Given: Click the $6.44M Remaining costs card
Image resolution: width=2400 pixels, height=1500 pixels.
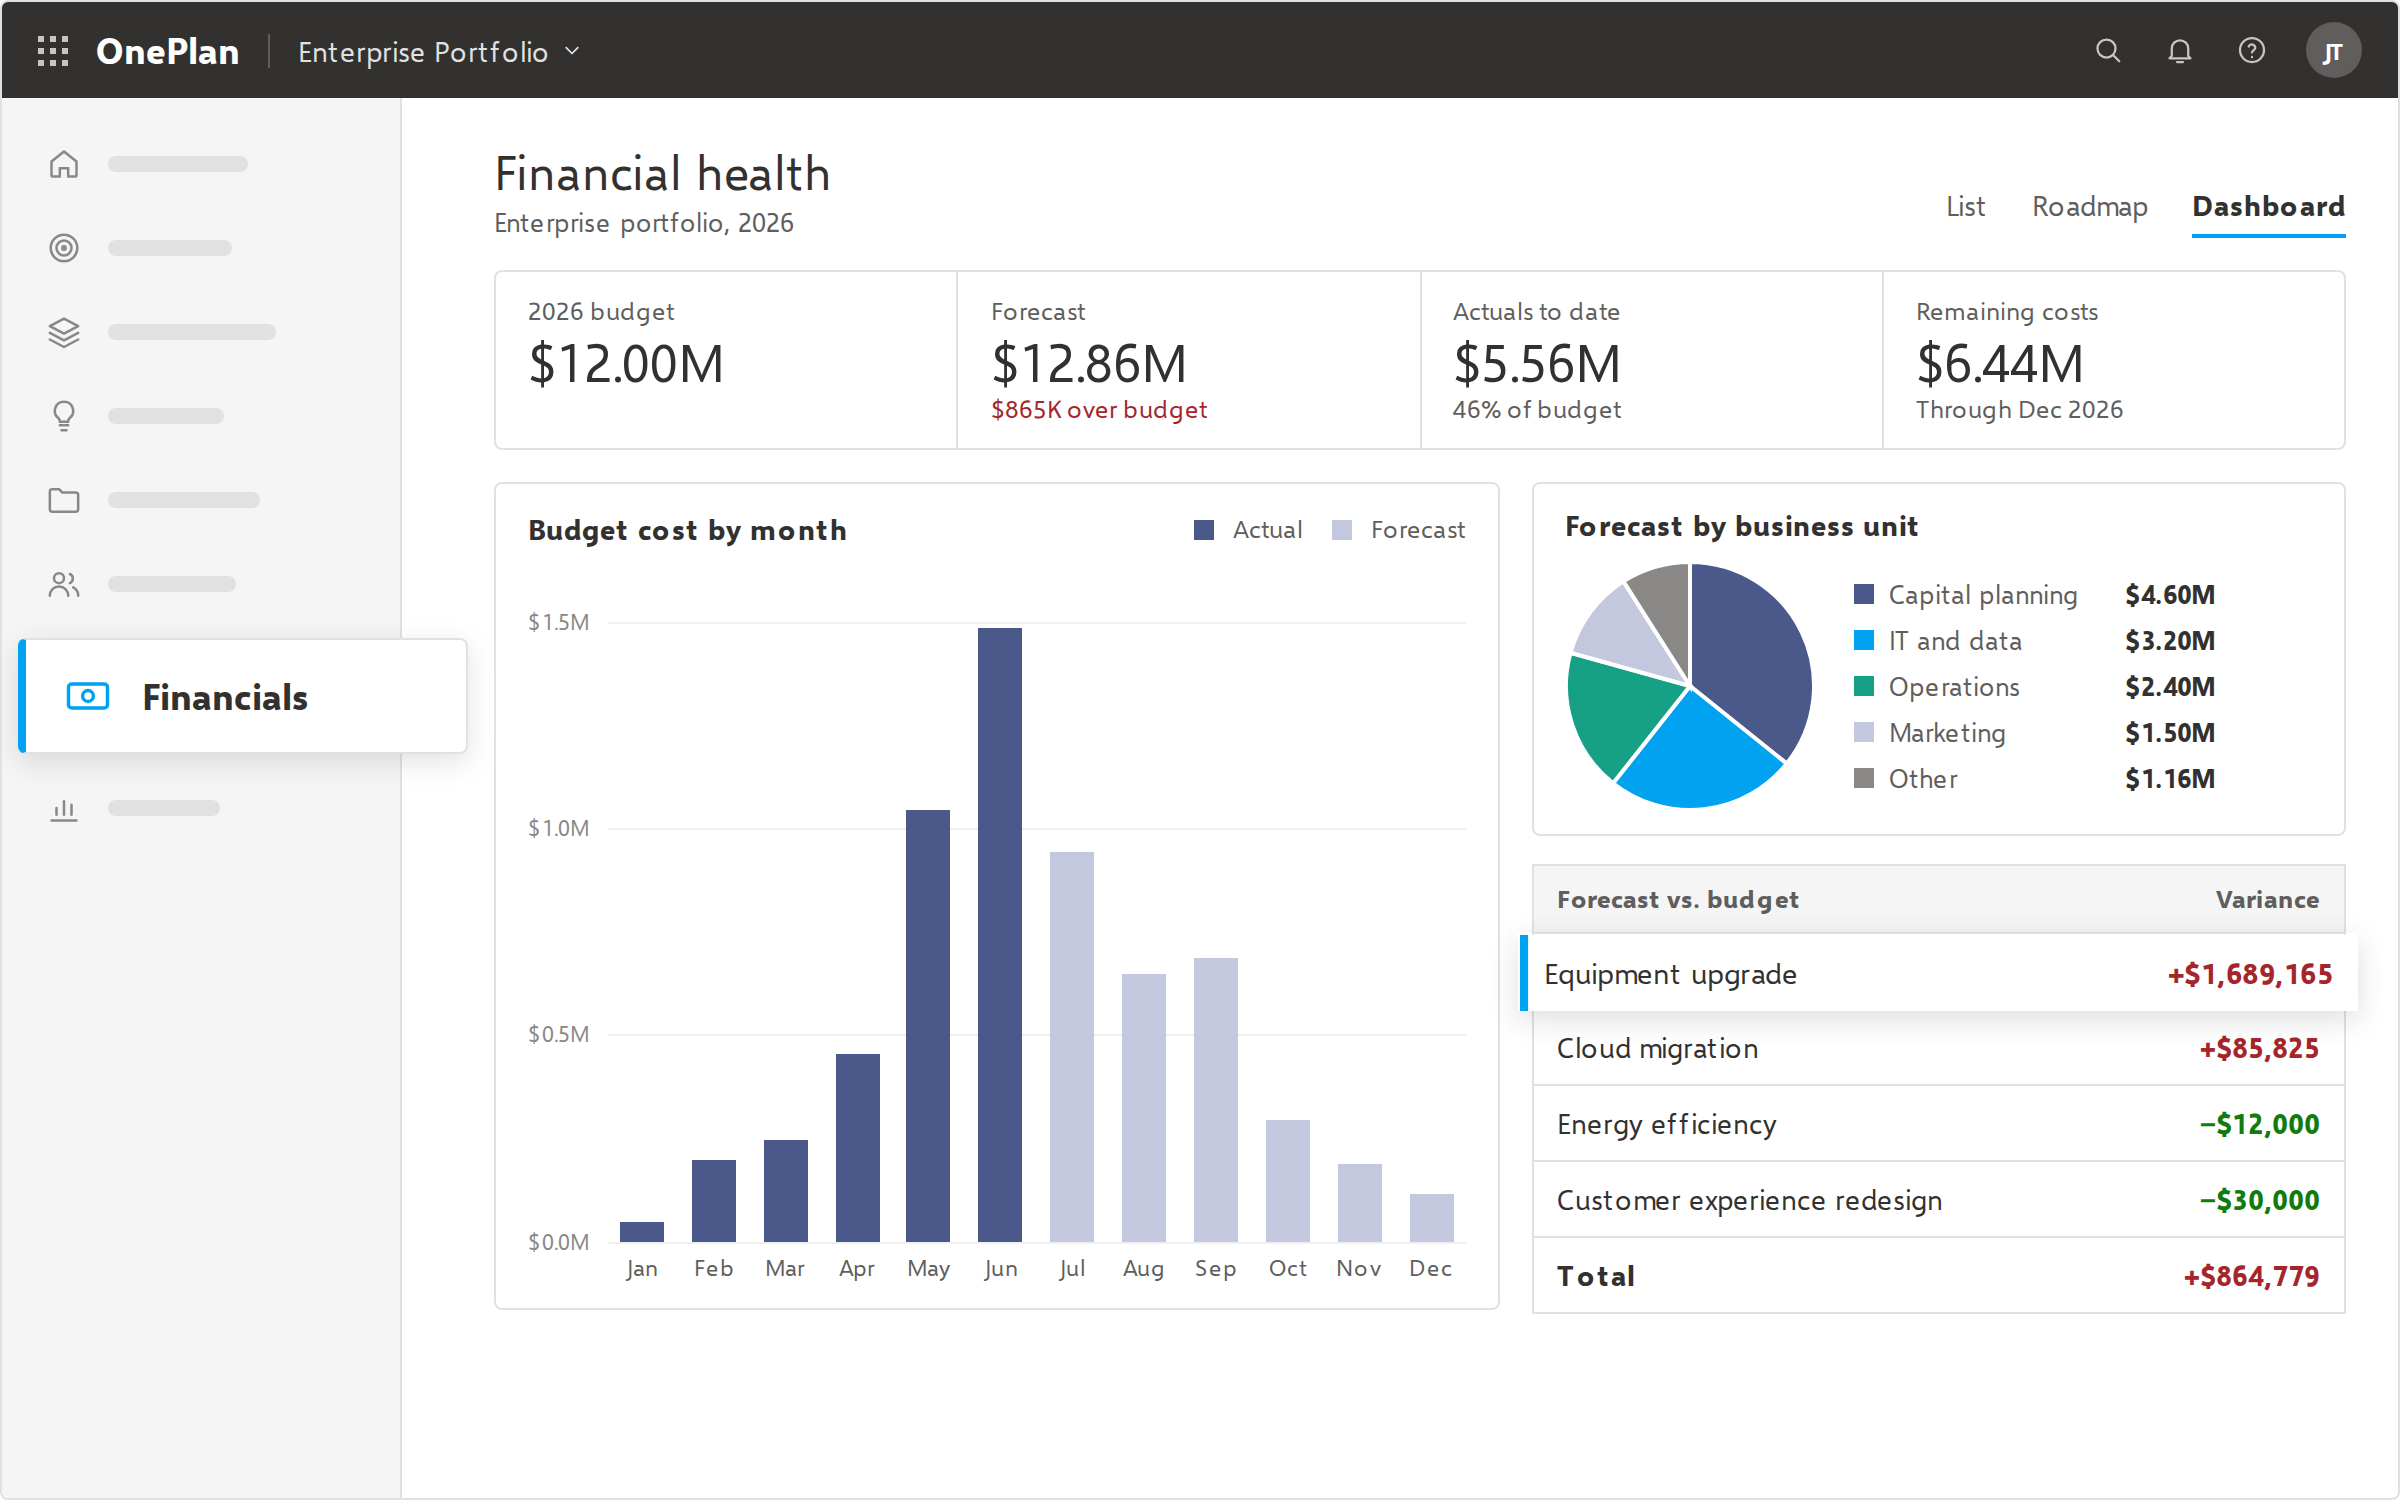Looking at the screenshot, I should point(2114,360).
